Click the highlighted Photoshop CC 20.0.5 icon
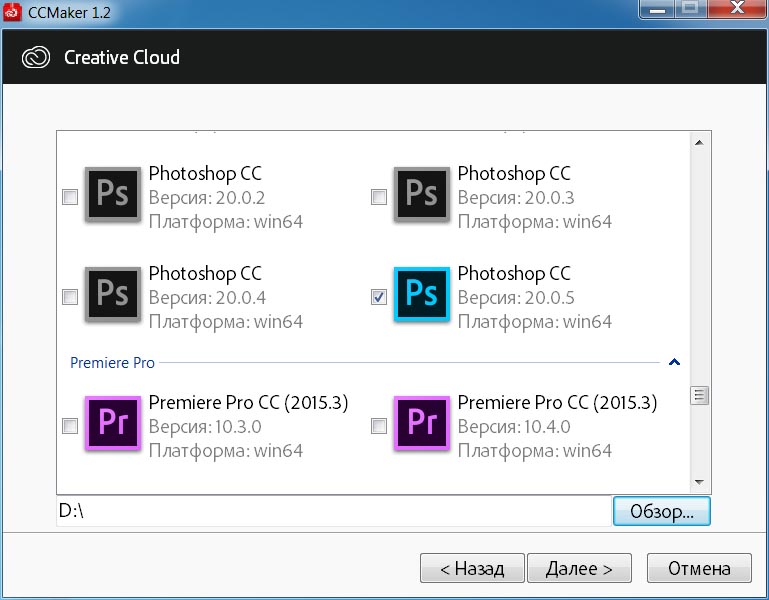This screenshot has height=600, width=769. 422,294
